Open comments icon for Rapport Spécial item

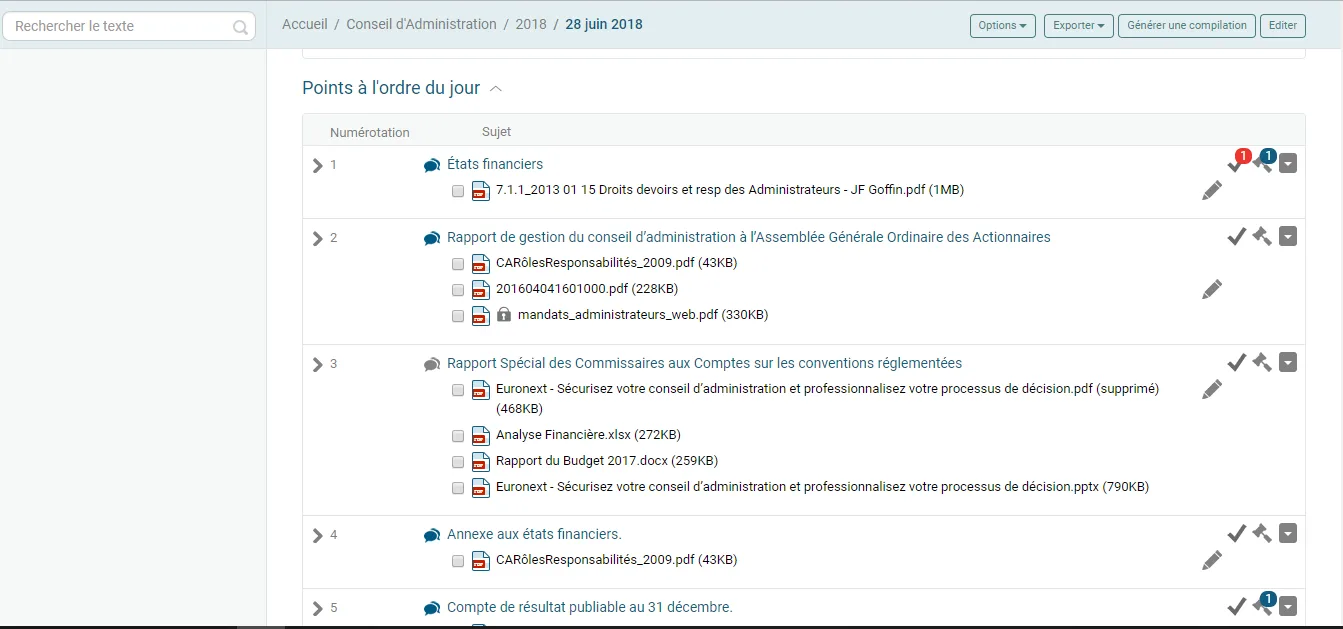(432, 364)
